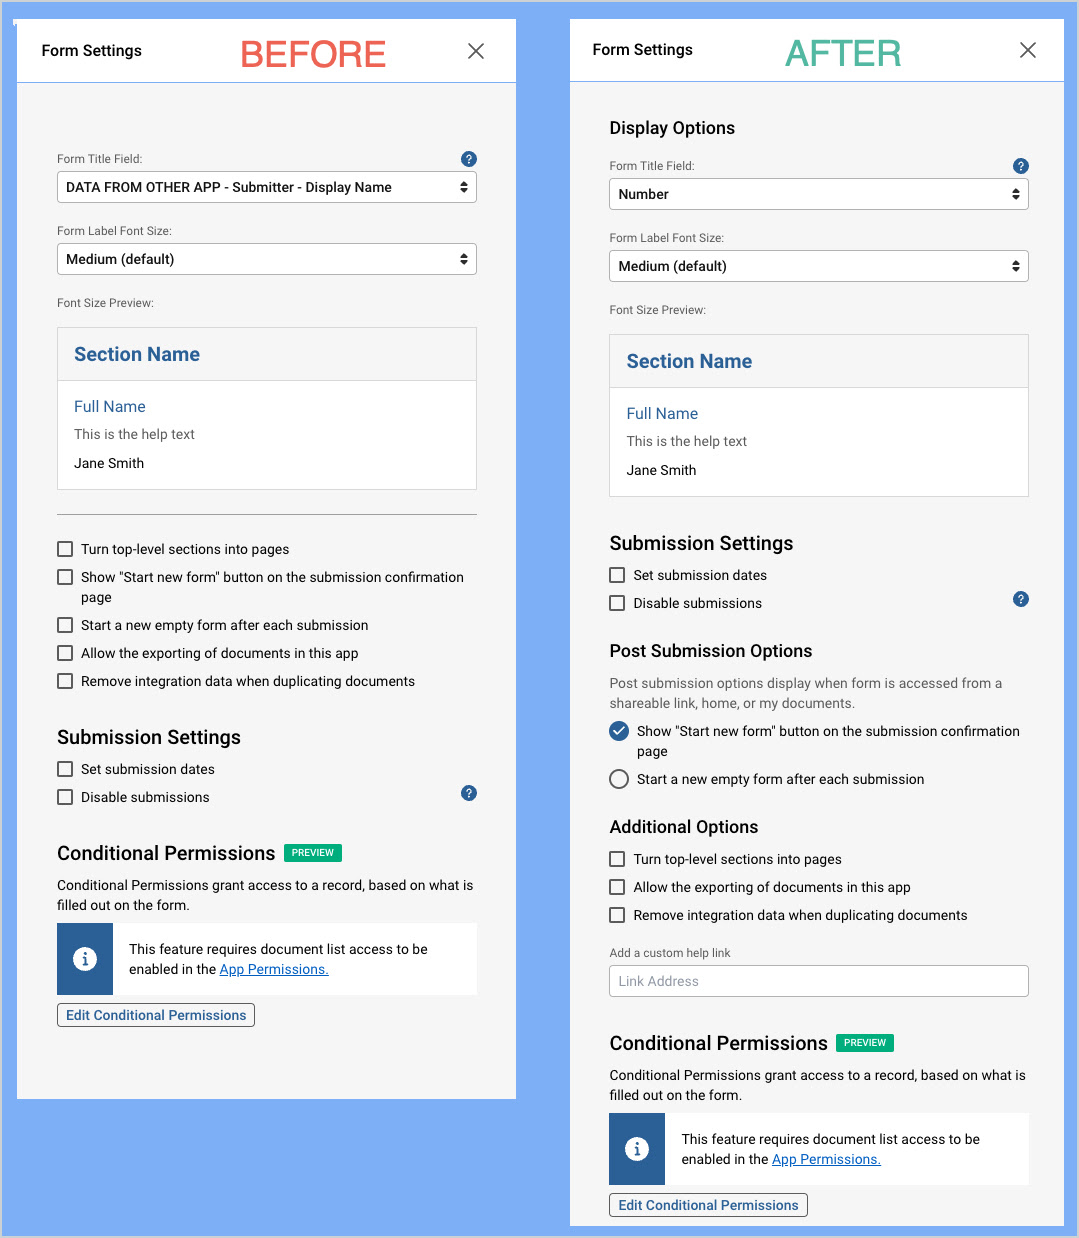This screenshot has width=1079, height=1238.
Task: Close the BEFORE Form Settings dialog
Action: pos(475,50)
